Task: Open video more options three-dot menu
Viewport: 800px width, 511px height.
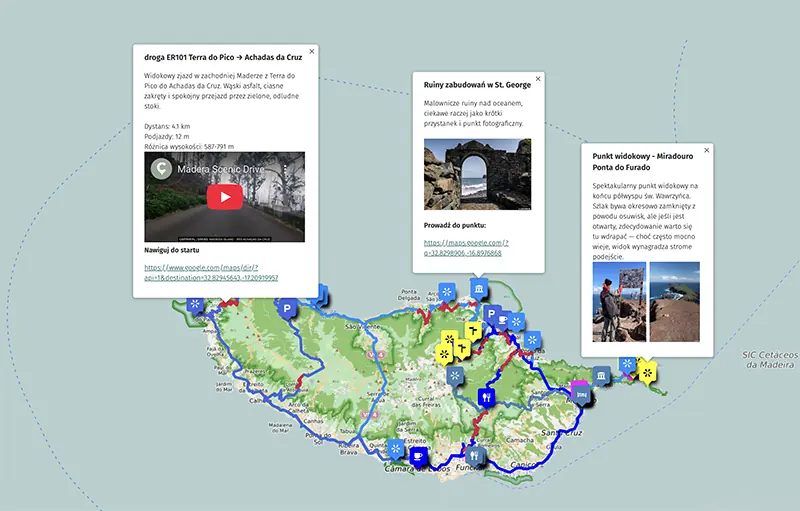Action: pos(285,169)
